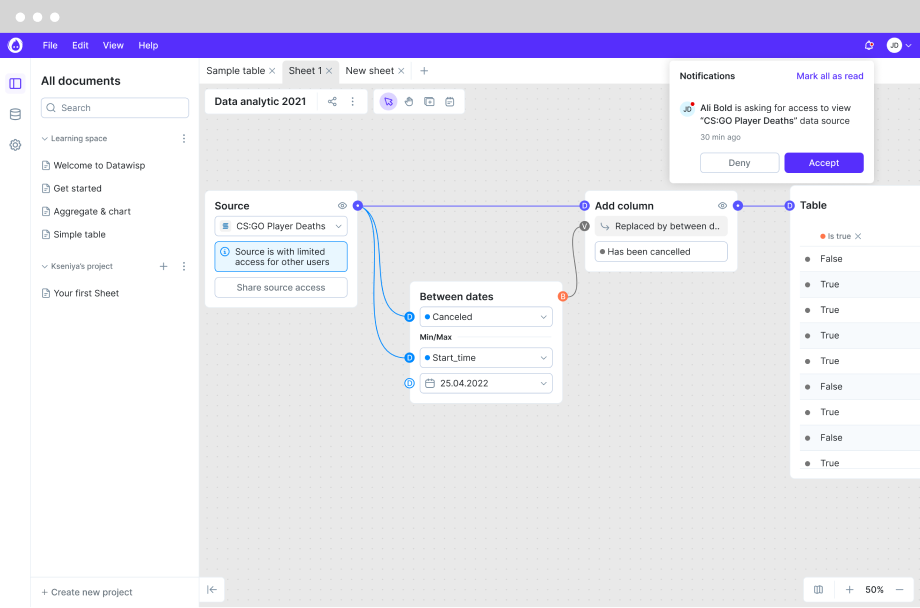
Task: Click the 50% zoom level value
Action: point(874,590)
